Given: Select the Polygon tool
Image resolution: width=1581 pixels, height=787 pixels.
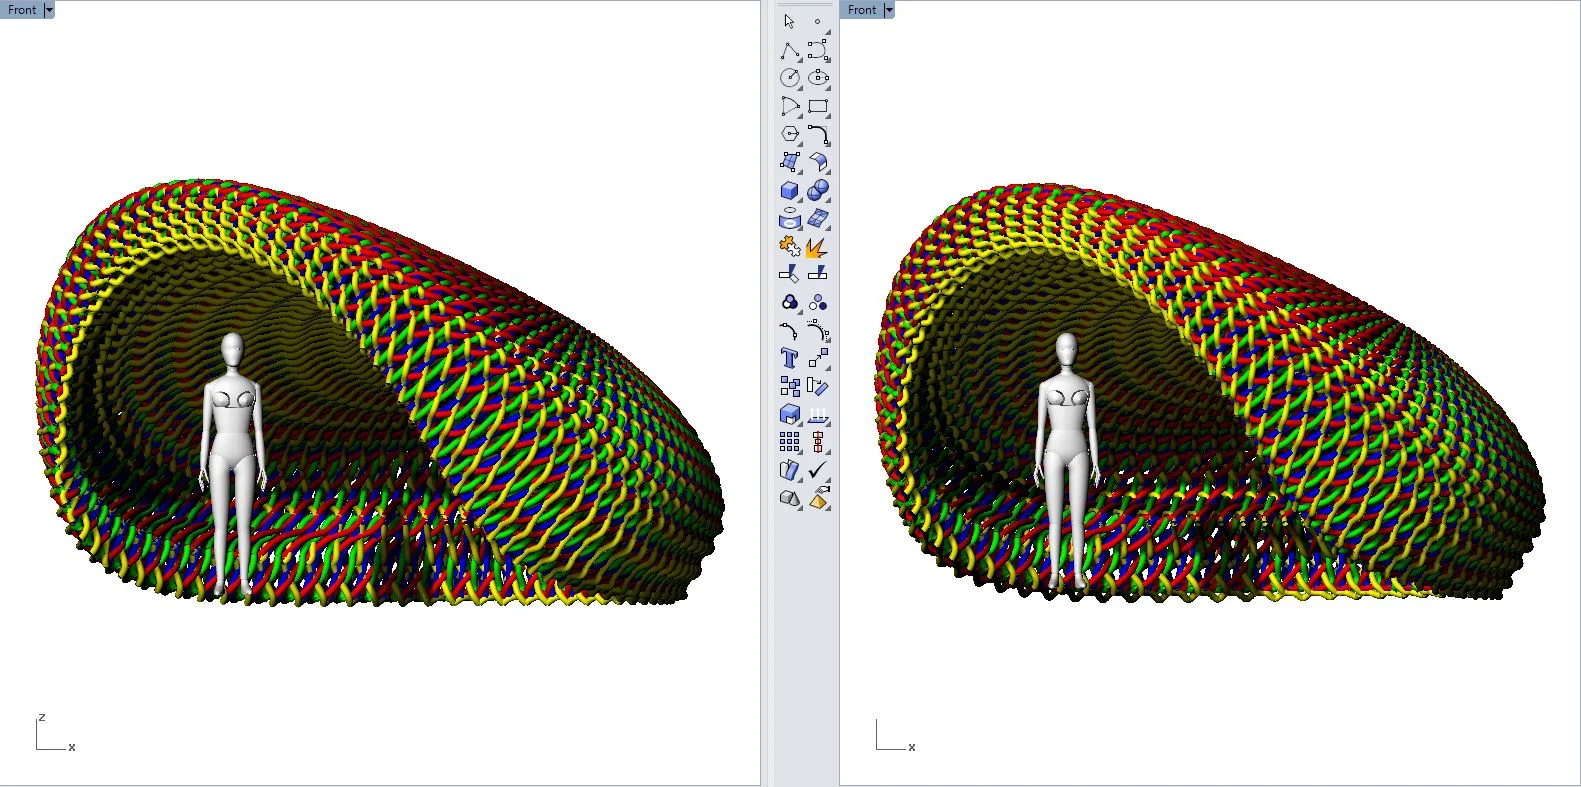Looking at the screenshot, I should [x=789, y=134].
